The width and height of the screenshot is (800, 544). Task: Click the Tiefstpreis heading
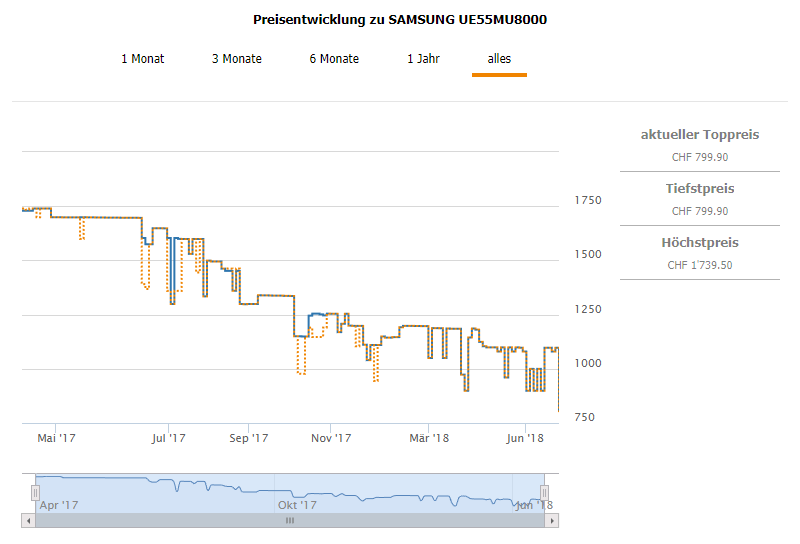[699, 189]
